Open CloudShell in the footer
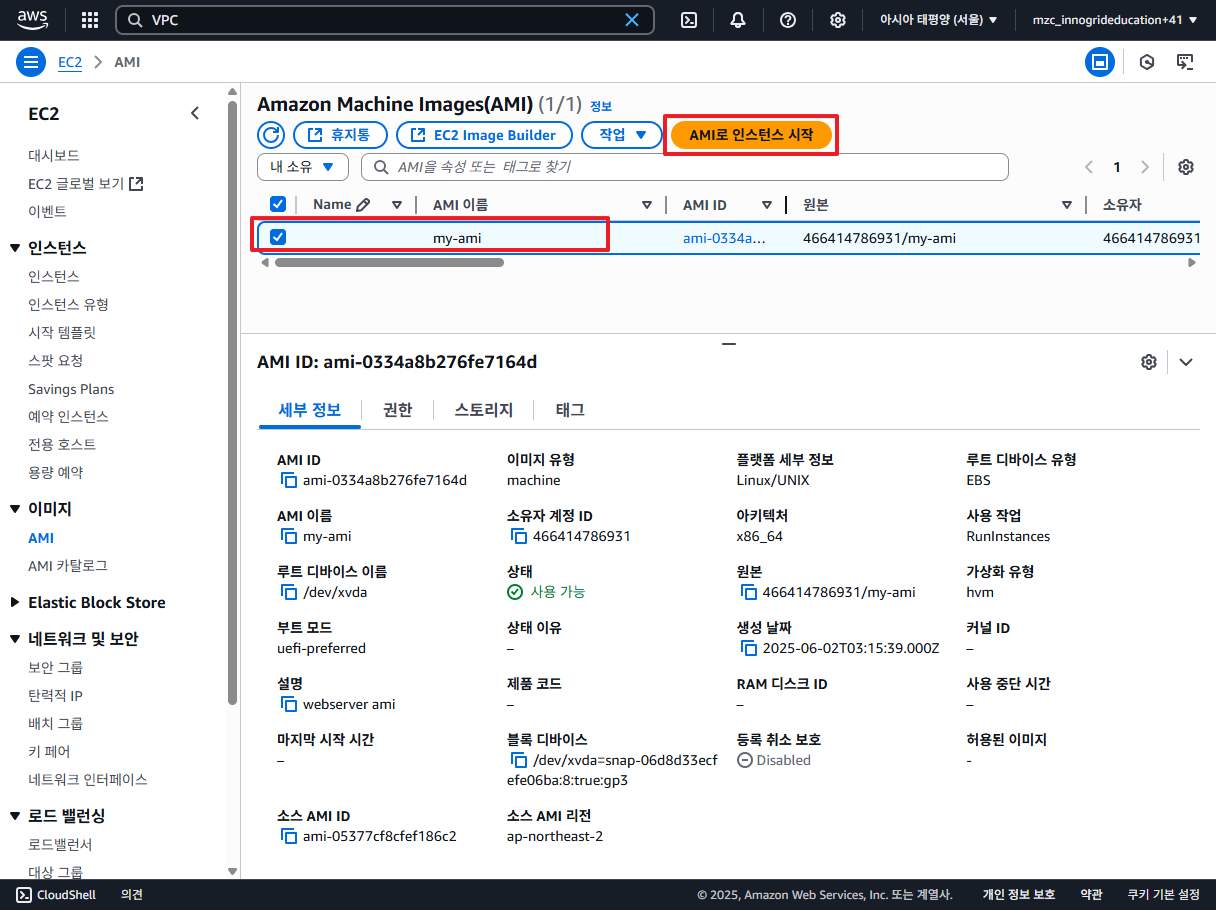The width and height of the screenshot is (1216, 910). pyautogui.click(x=57, y=895)
